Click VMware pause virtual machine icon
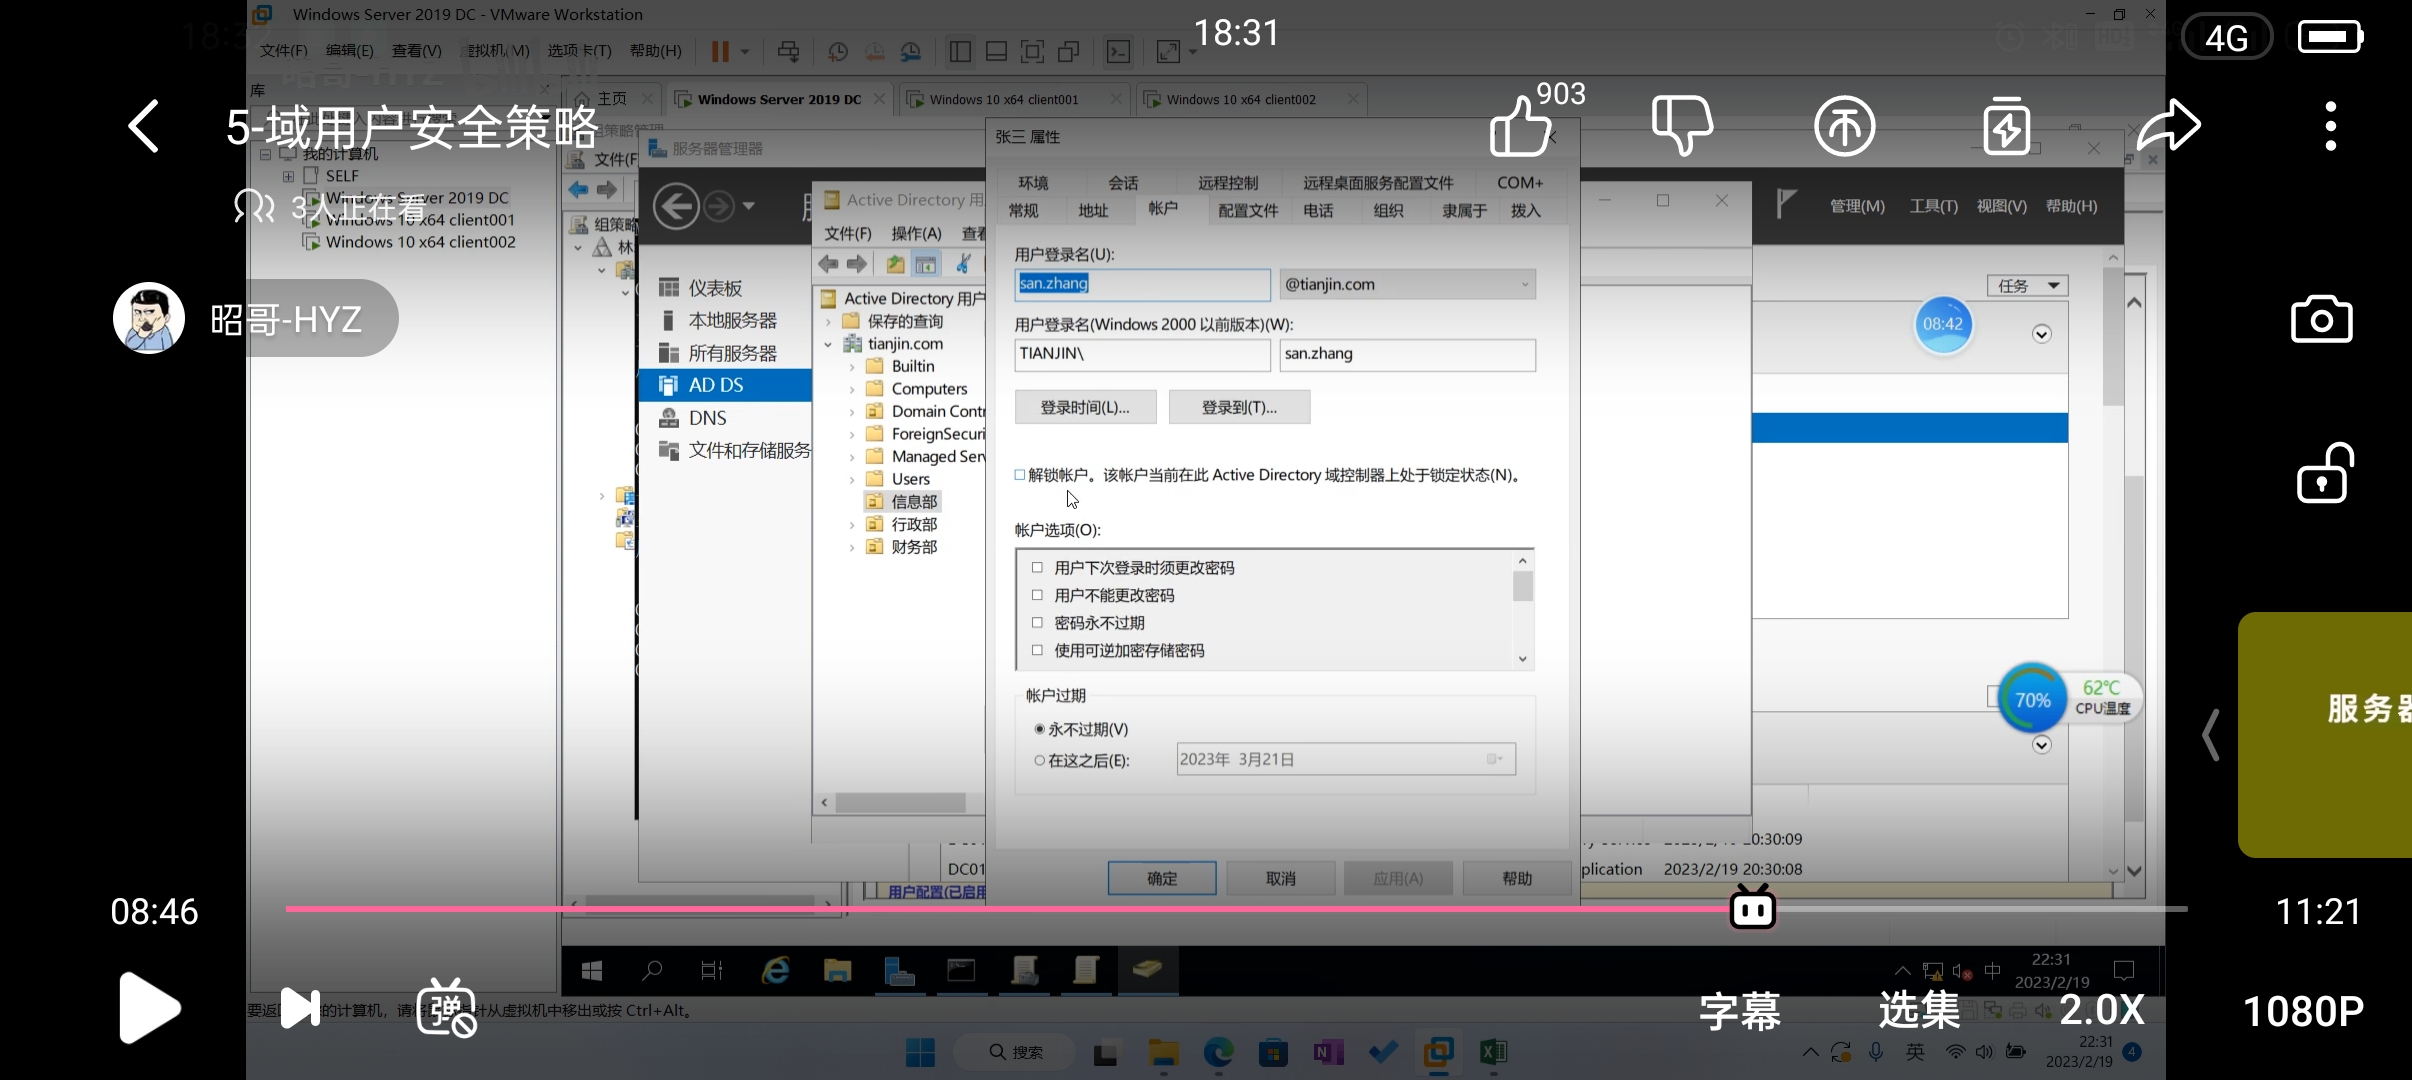Image resolution: width=2412 pixels, height=1080 pixels. [720, 51]
